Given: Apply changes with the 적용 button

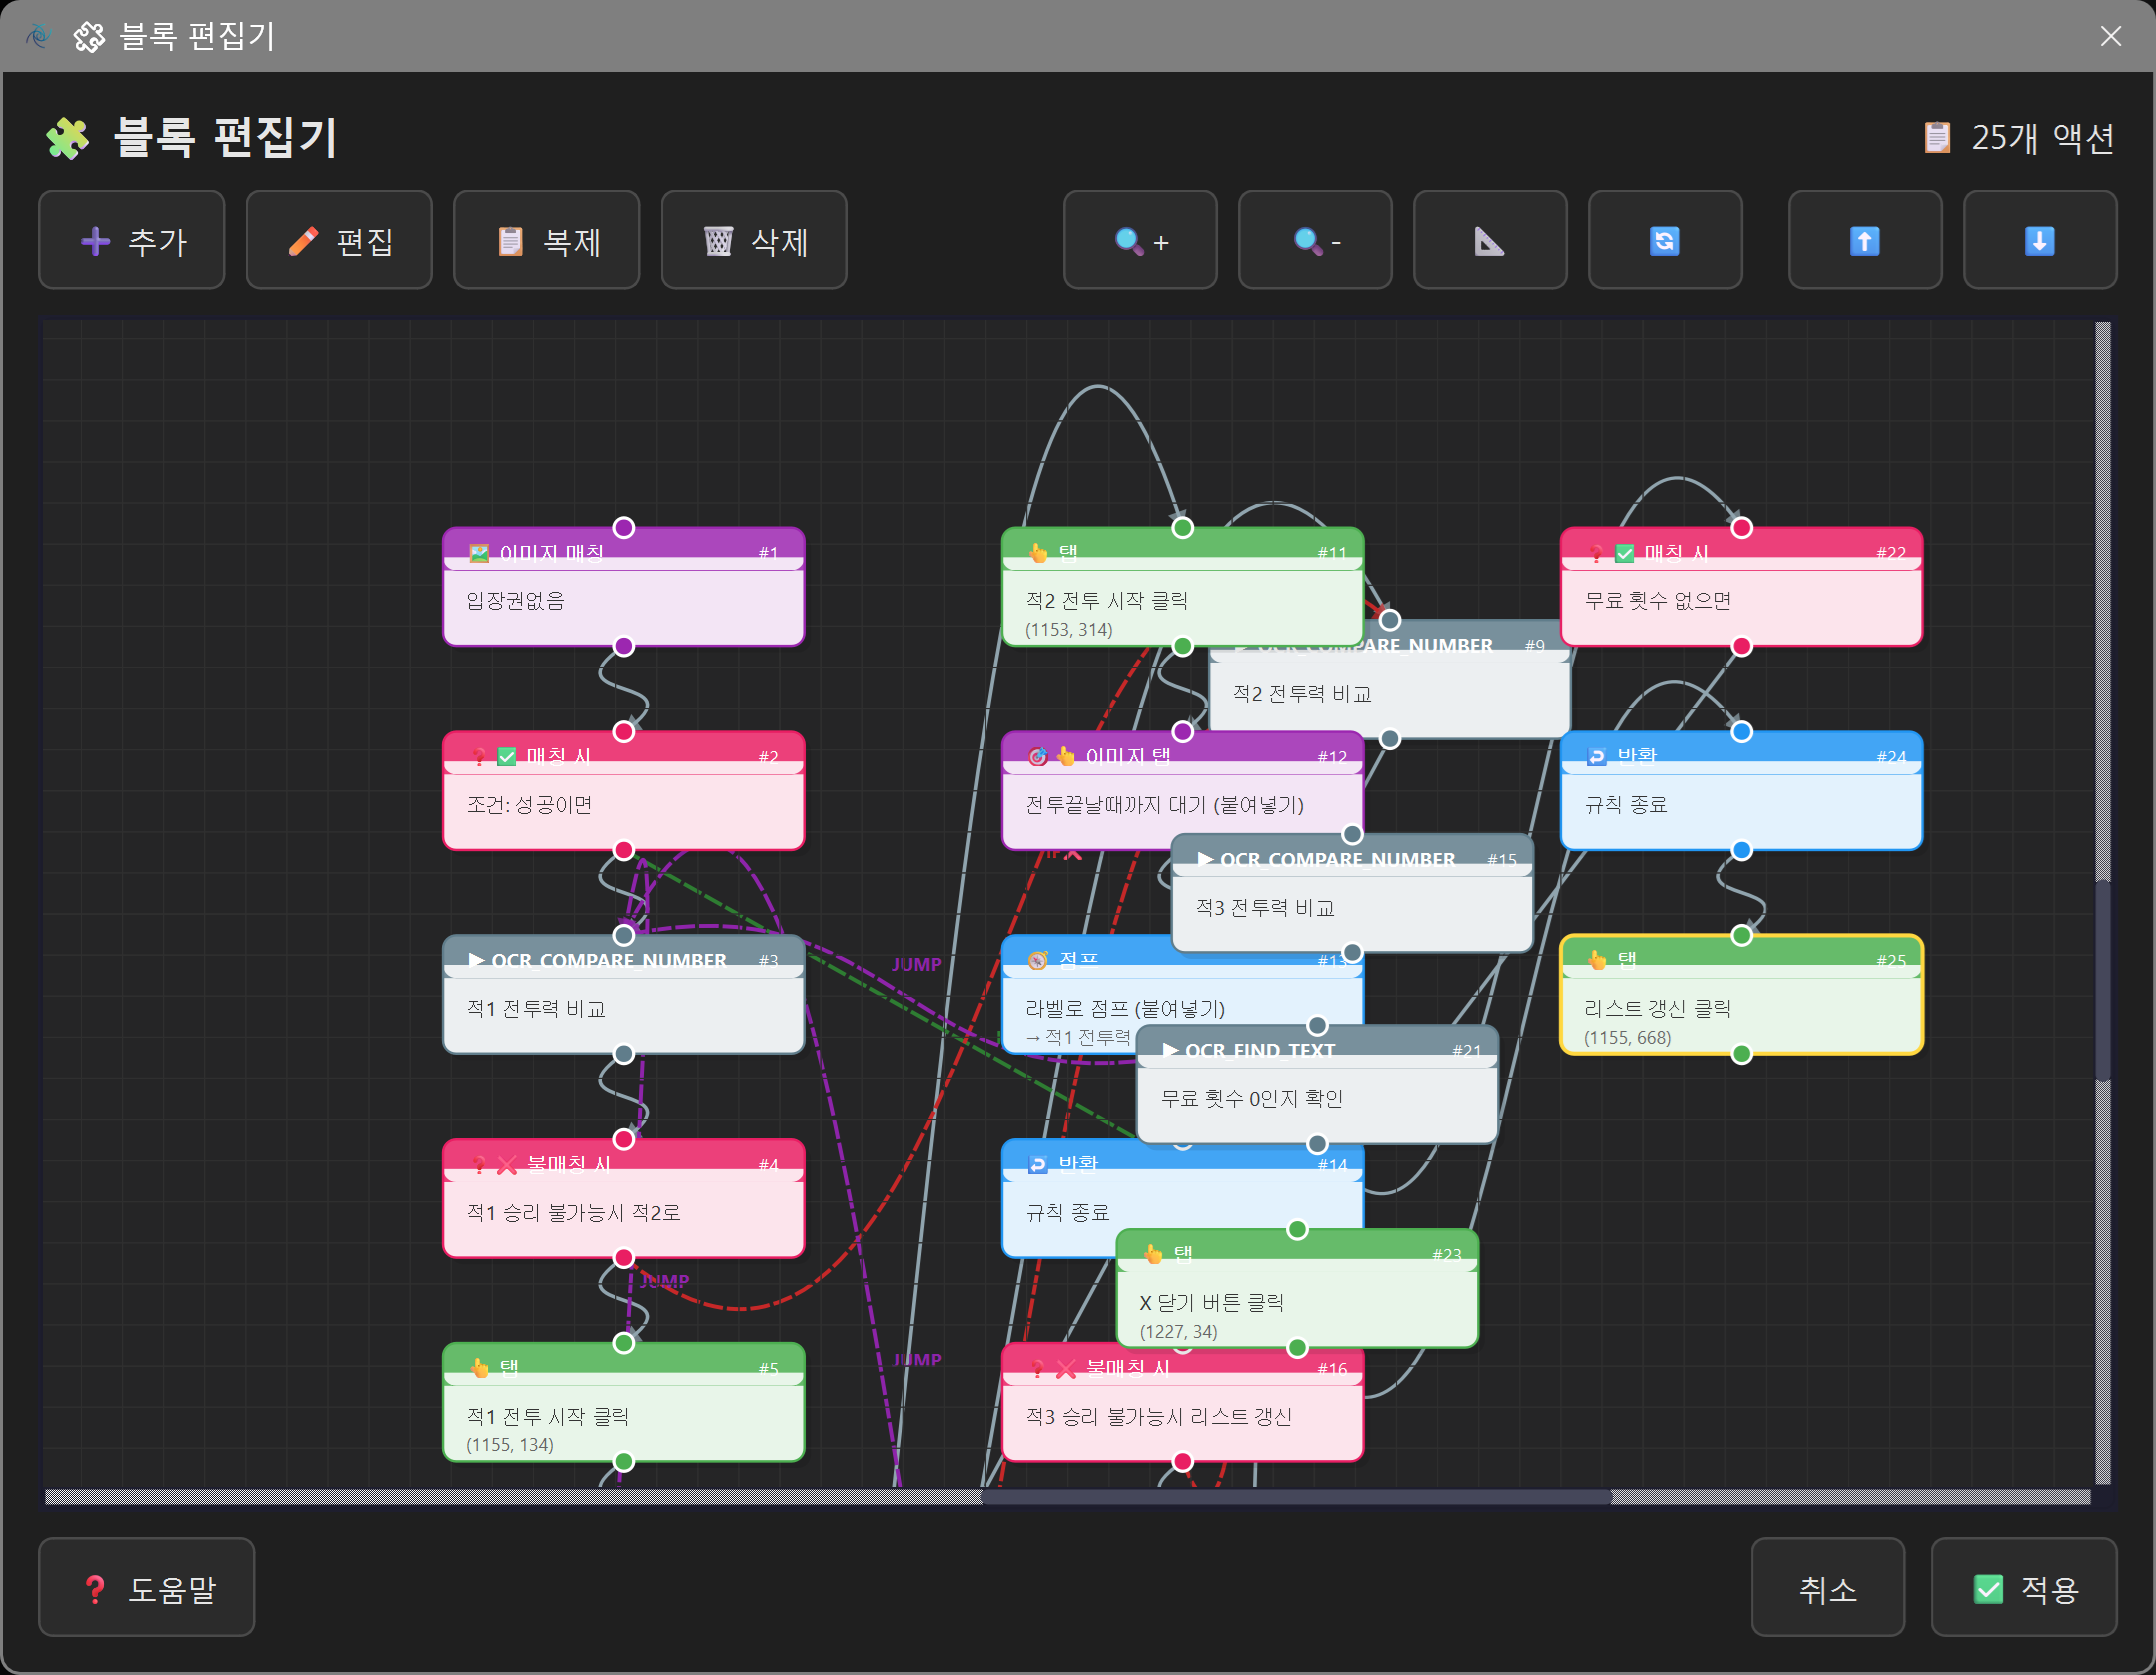Looking at the screenshot, I should [2023, 1588].
